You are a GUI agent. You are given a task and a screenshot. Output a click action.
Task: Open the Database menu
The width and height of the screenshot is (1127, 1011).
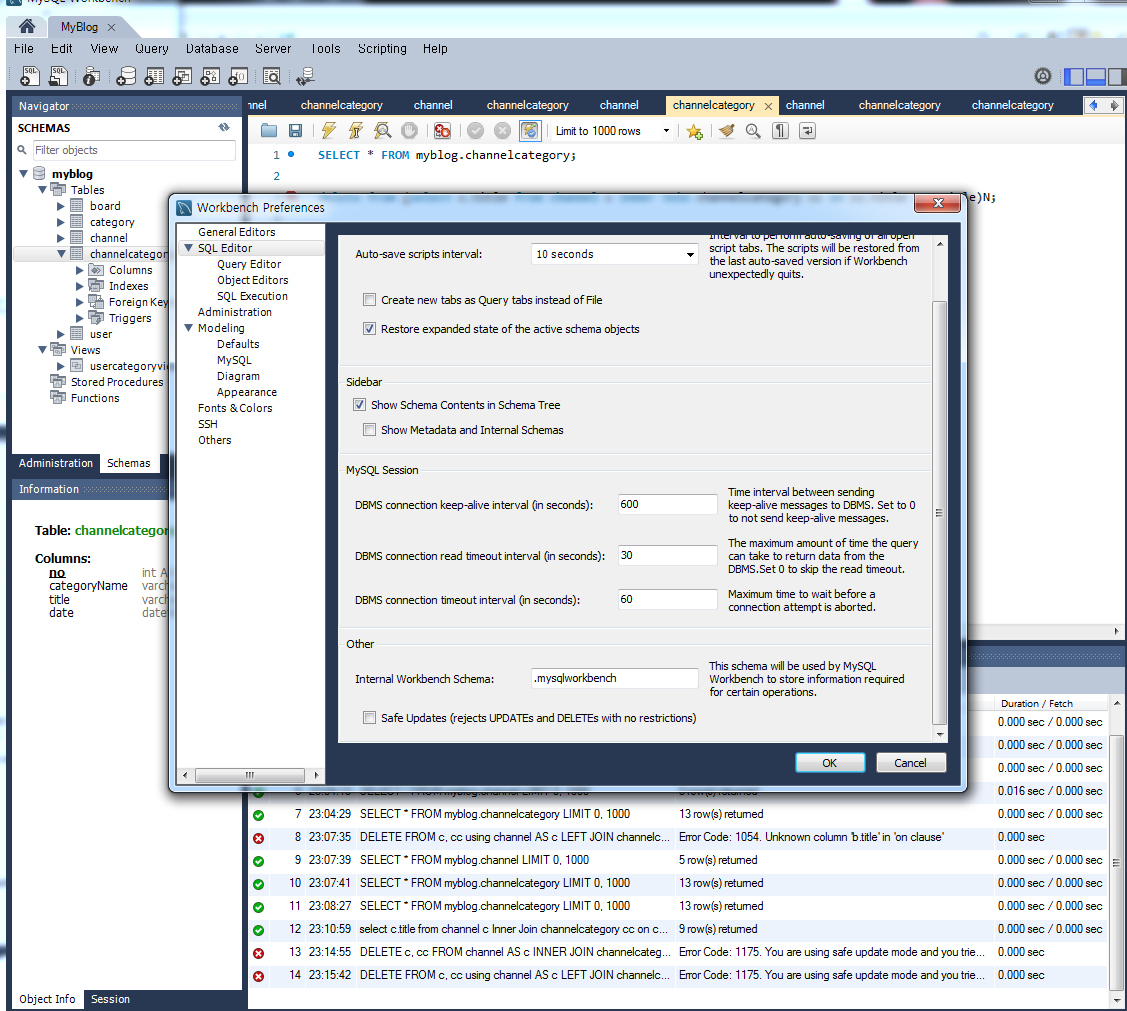(x=212, y=49)
